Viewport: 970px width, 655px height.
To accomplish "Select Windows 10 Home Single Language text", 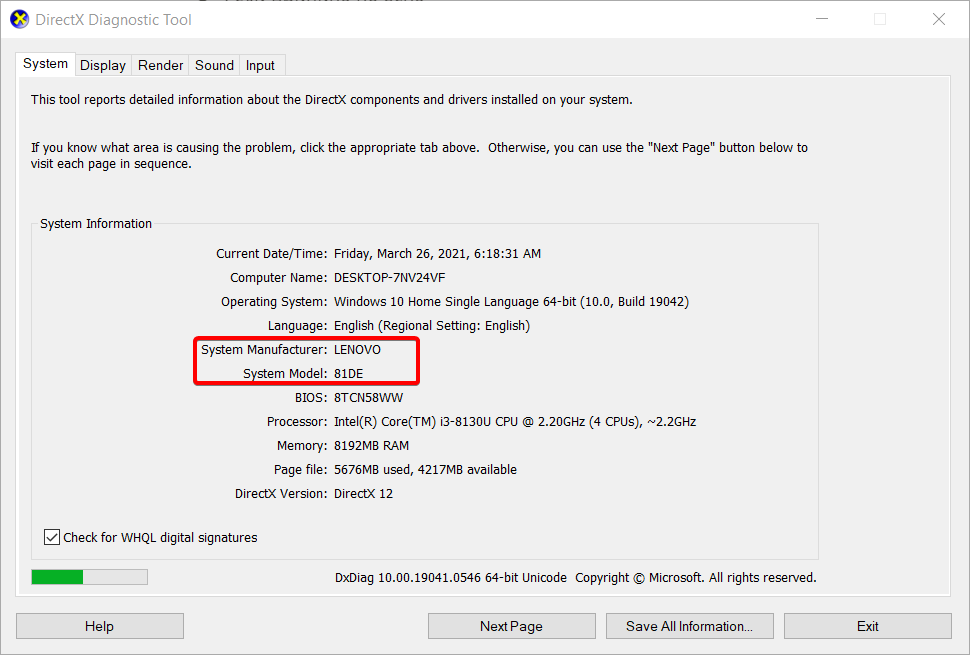I will [x=436, y=302].
